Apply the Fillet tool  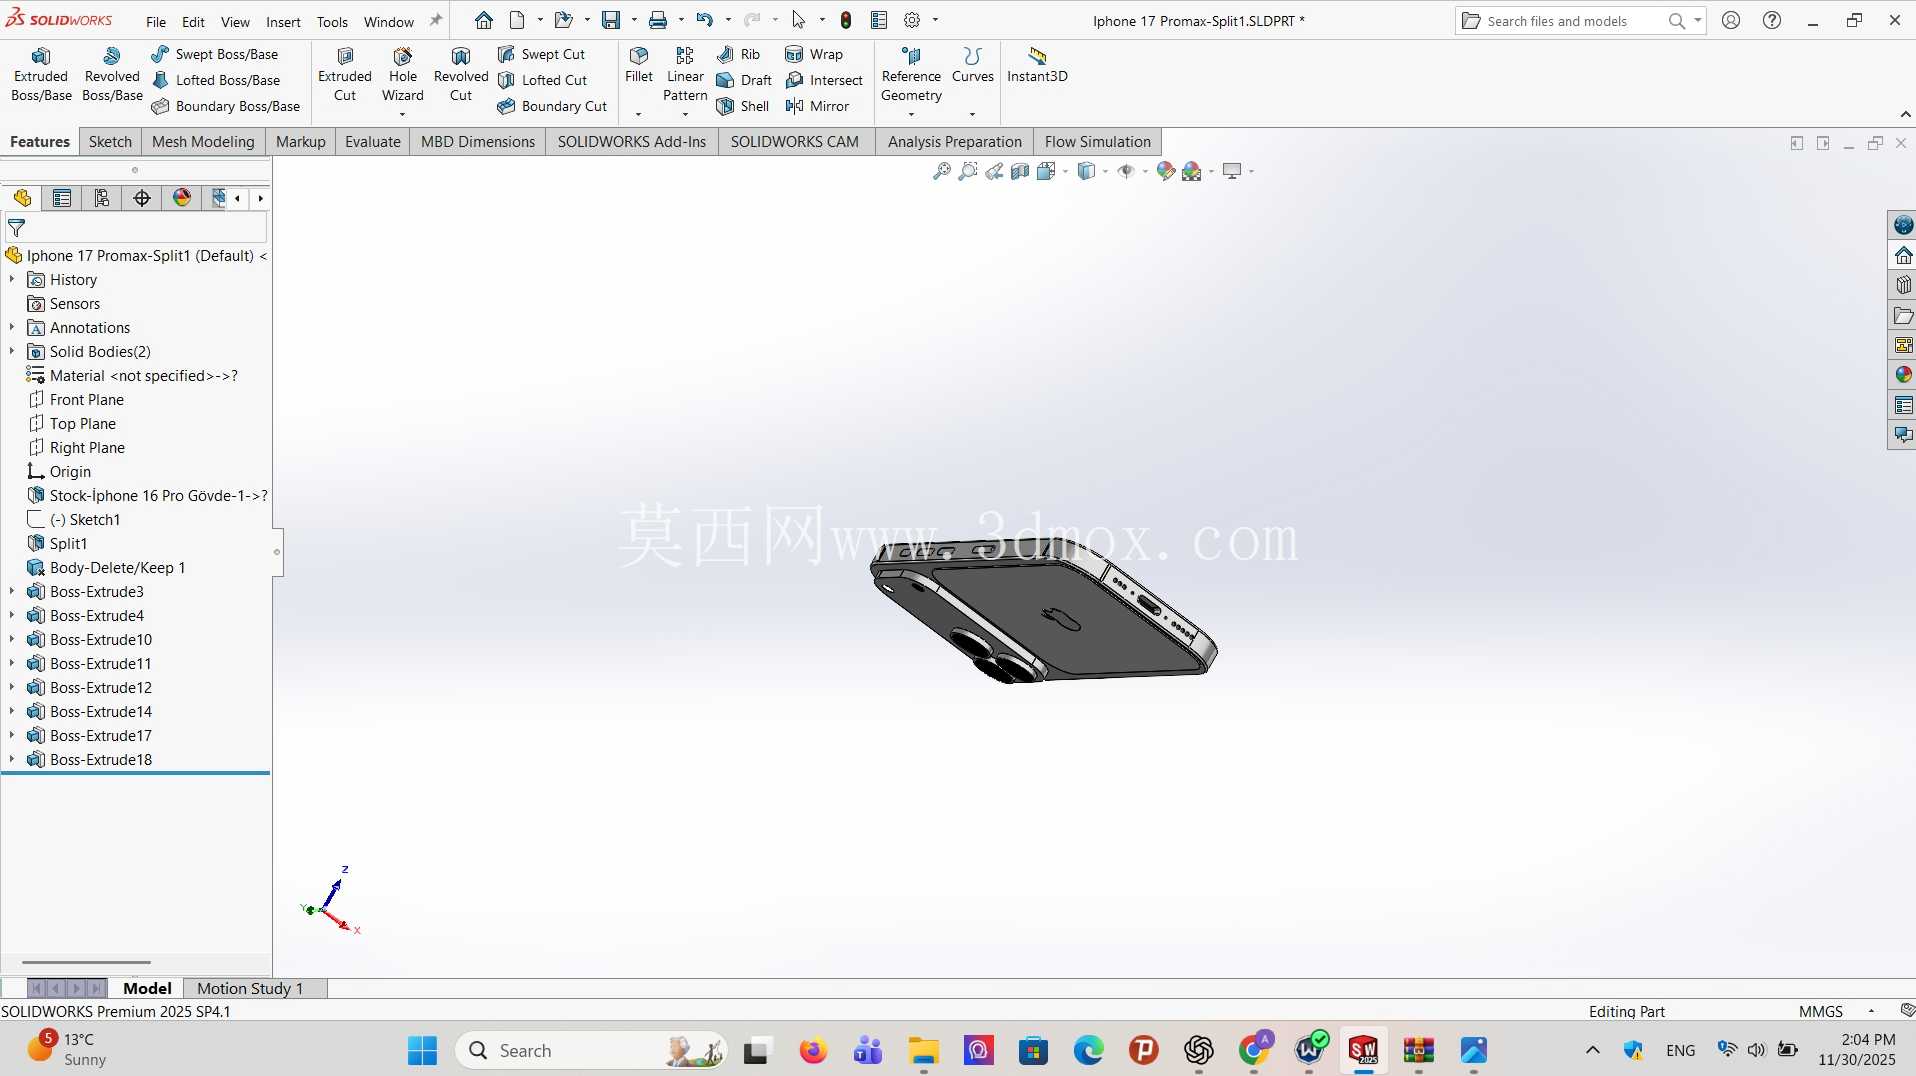(x=639, y=65)
